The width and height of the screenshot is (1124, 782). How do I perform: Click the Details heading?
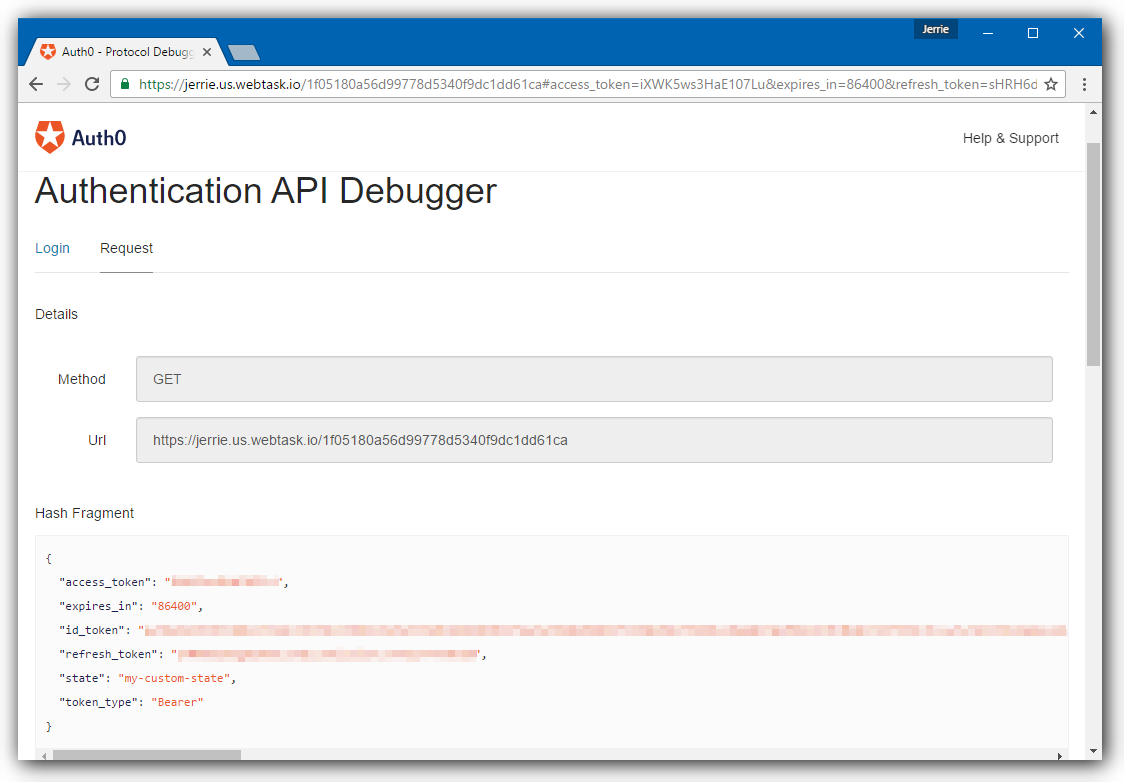click(x=57, y=314)
